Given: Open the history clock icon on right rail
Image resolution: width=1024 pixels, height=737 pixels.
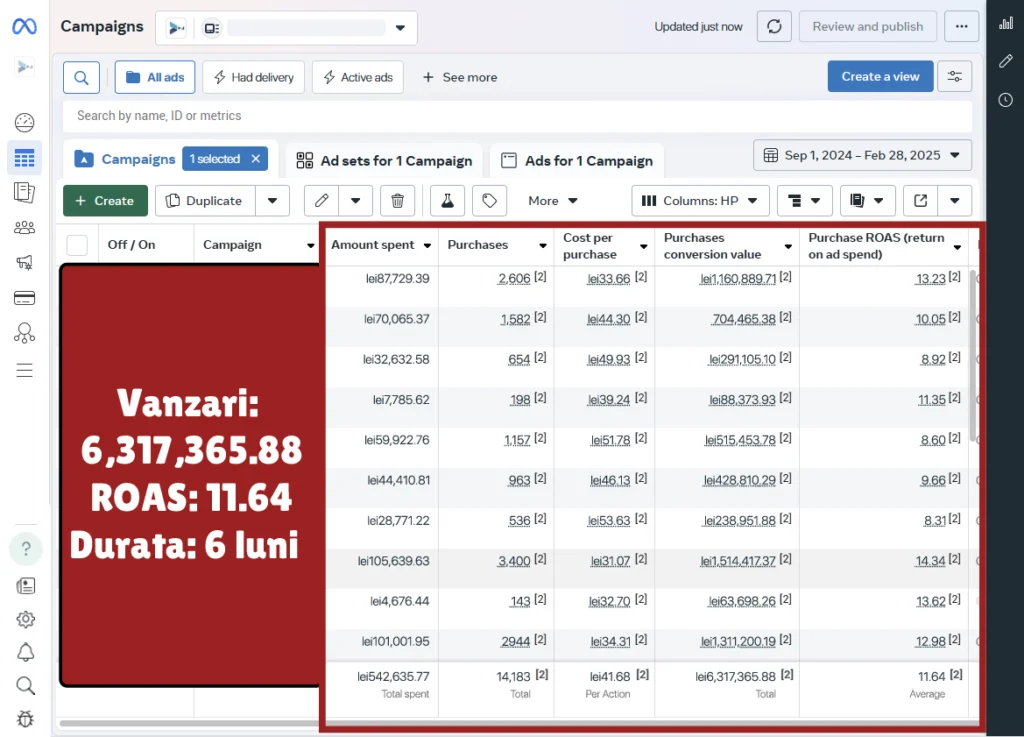Looking at the screenshot, I should pos(1006,100).
